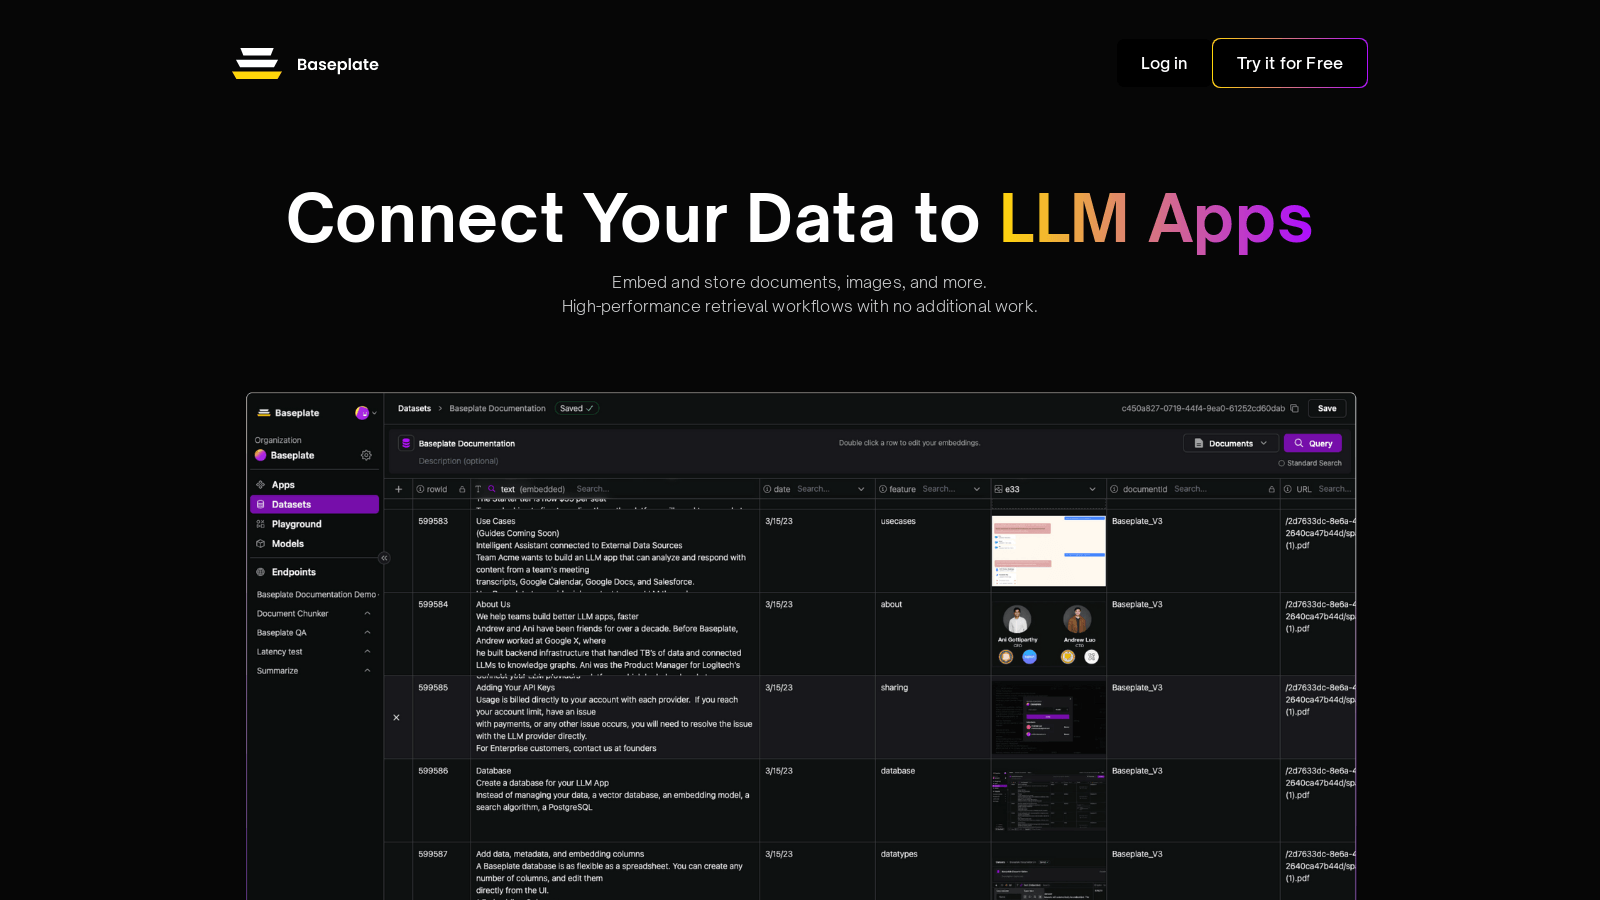Open the date column dropdown arrow
This screenshot has width=1600, height=900.
tap(861, 489)
